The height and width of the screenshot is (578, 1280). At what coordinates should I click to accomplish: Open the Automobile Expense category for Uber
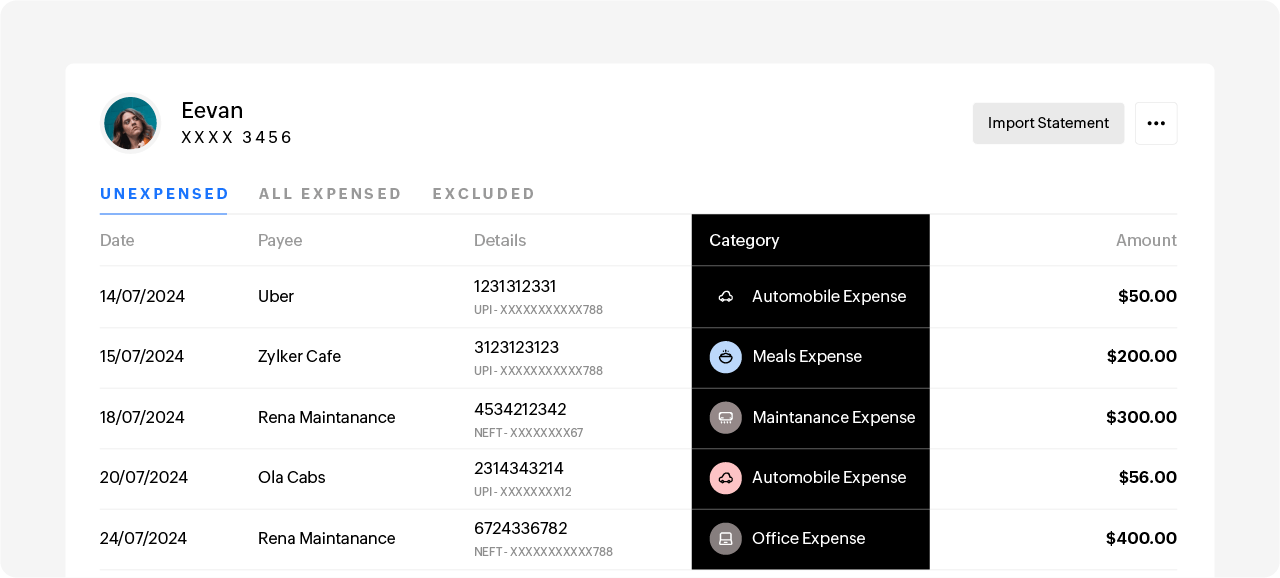(x=828, y=297)
